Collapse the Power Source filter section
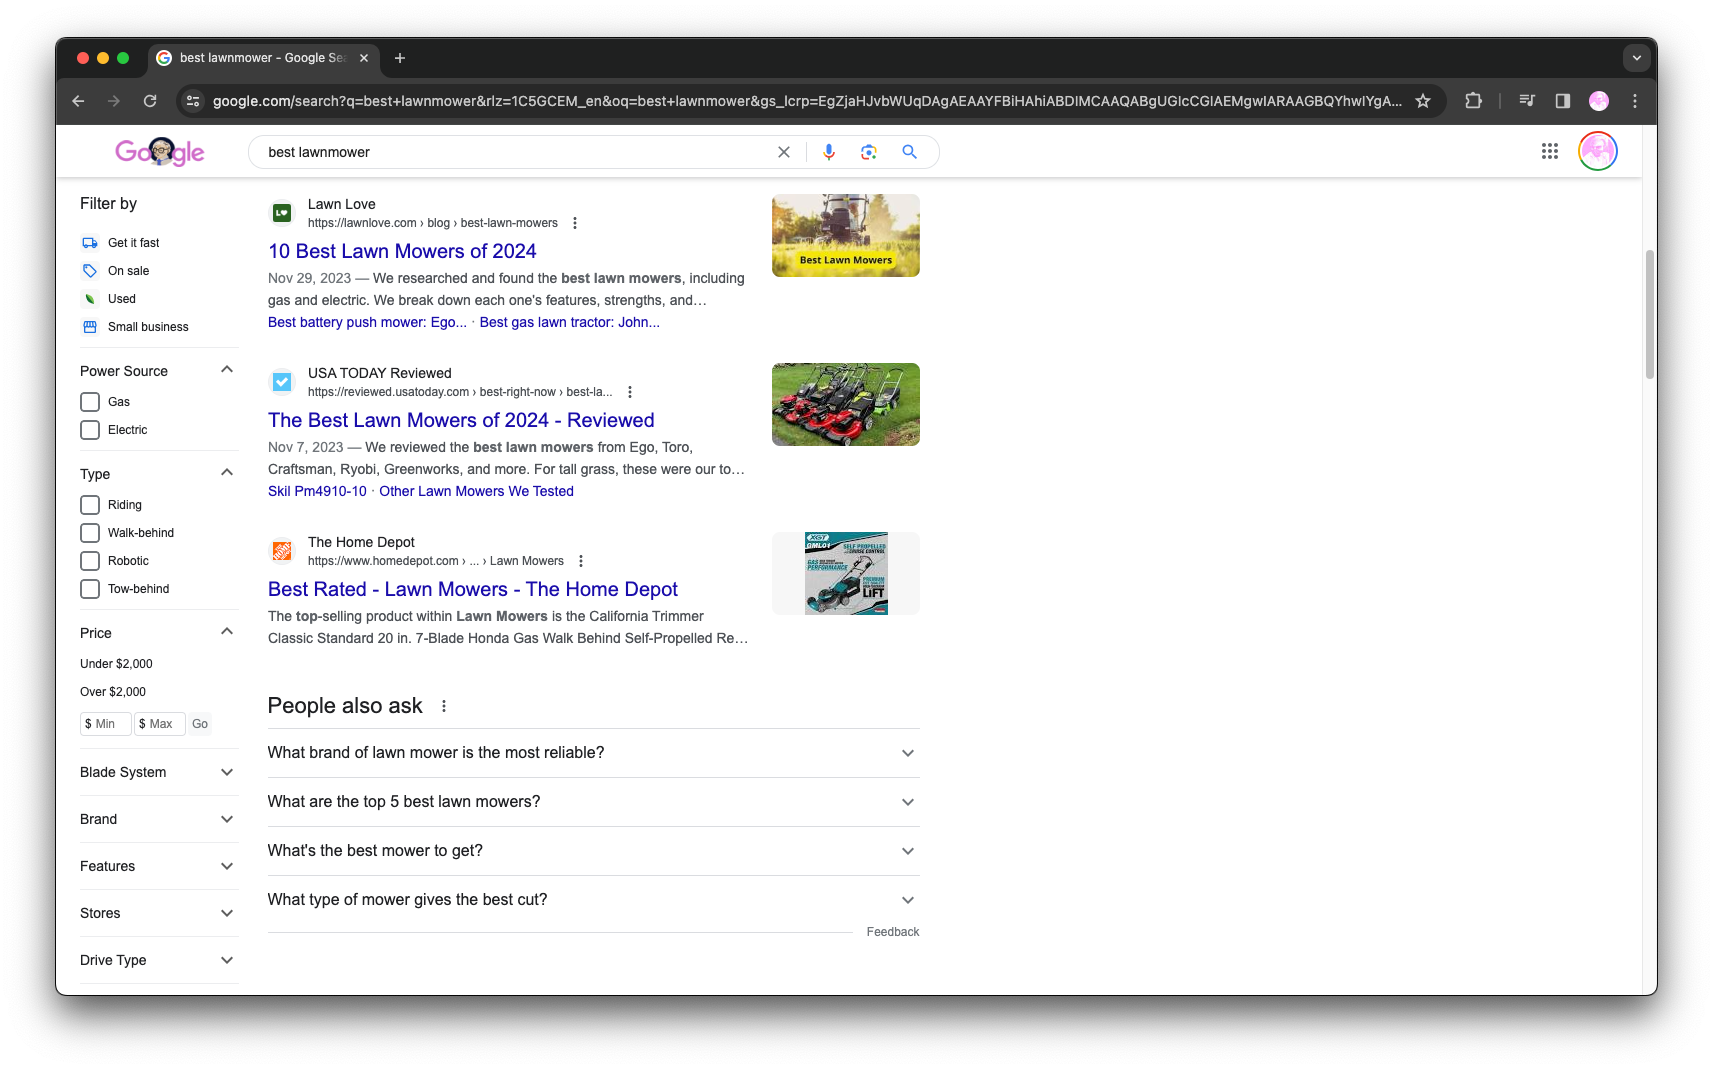 coord(227,370)
